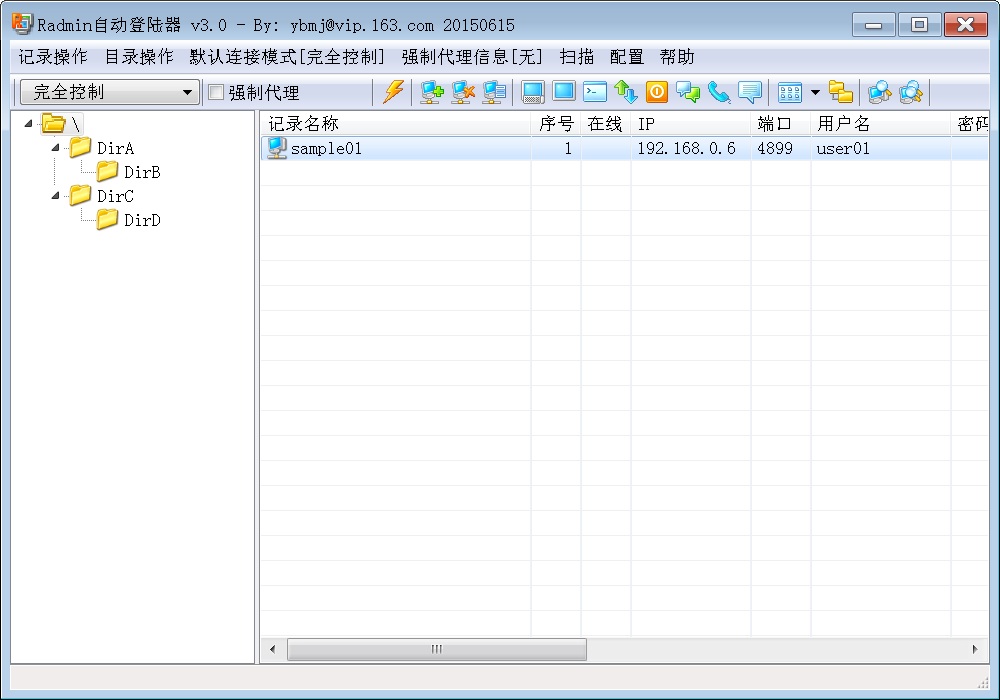Click the orange shutdown power icon

pos(657,92)
